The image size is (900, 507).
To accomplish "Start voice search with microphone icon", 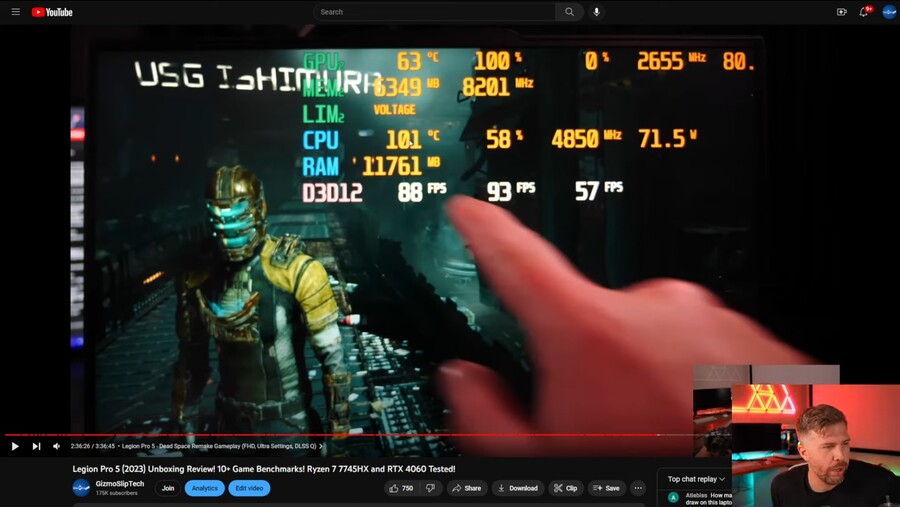I will coord(596,11).
